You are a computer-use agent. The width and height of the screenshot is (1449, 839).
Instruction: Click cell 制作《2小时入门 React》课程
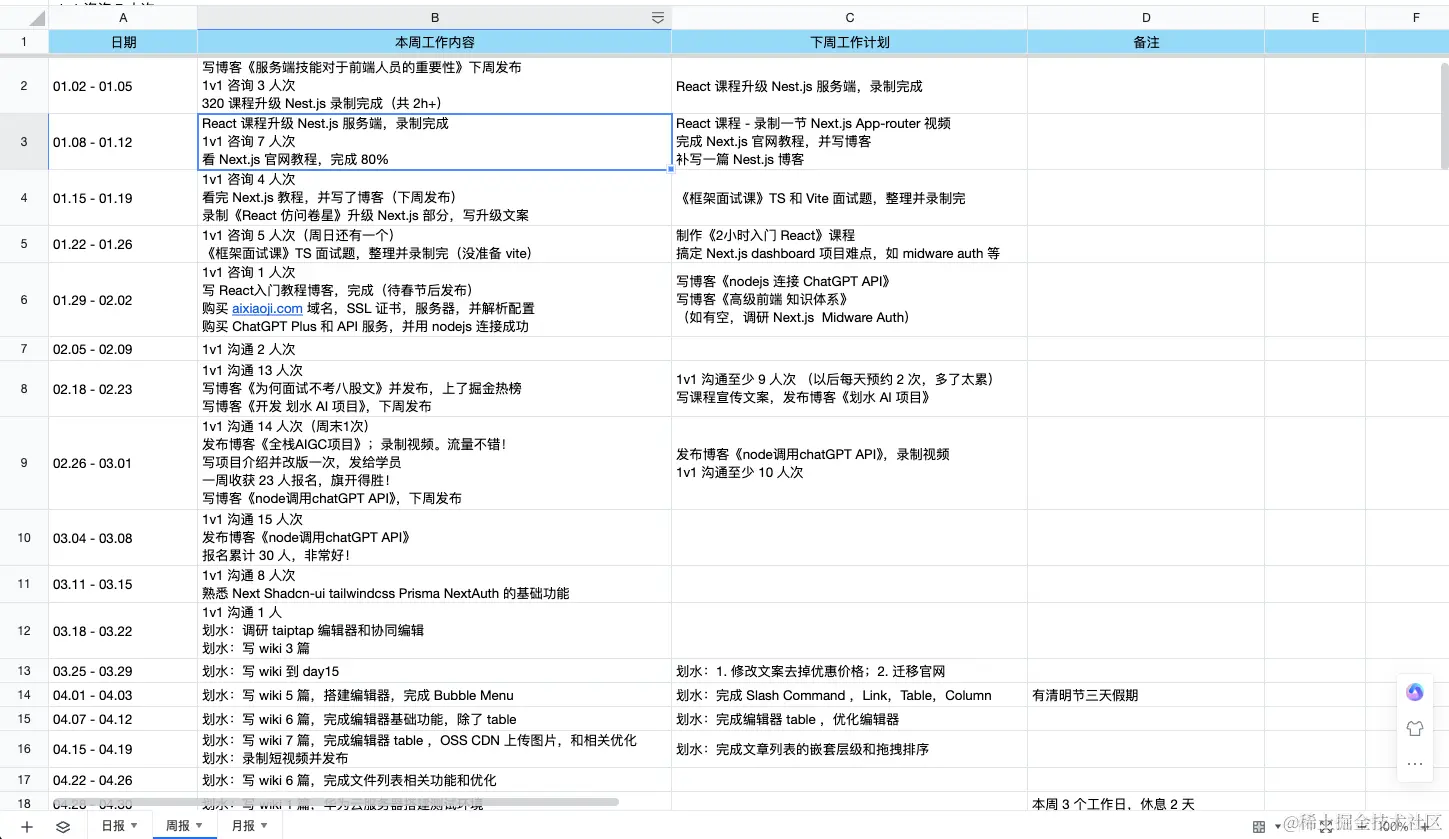tap(849, 245)
